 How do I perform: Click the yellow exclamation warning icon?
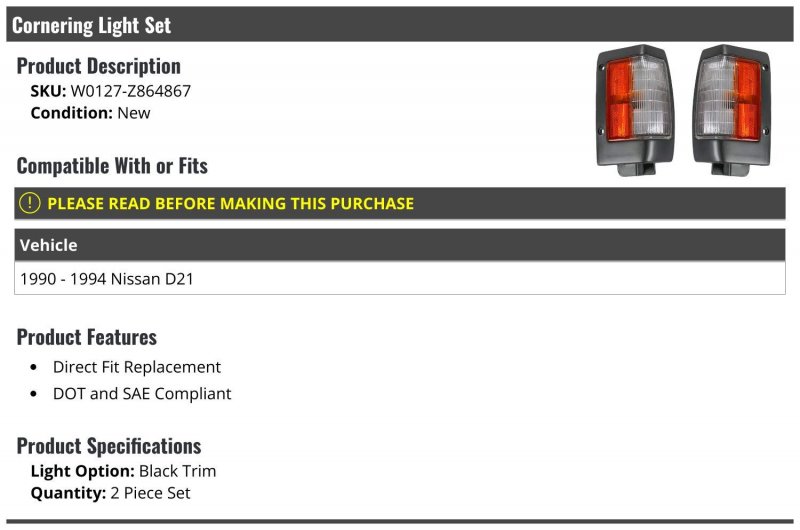[x=30, y=203]
